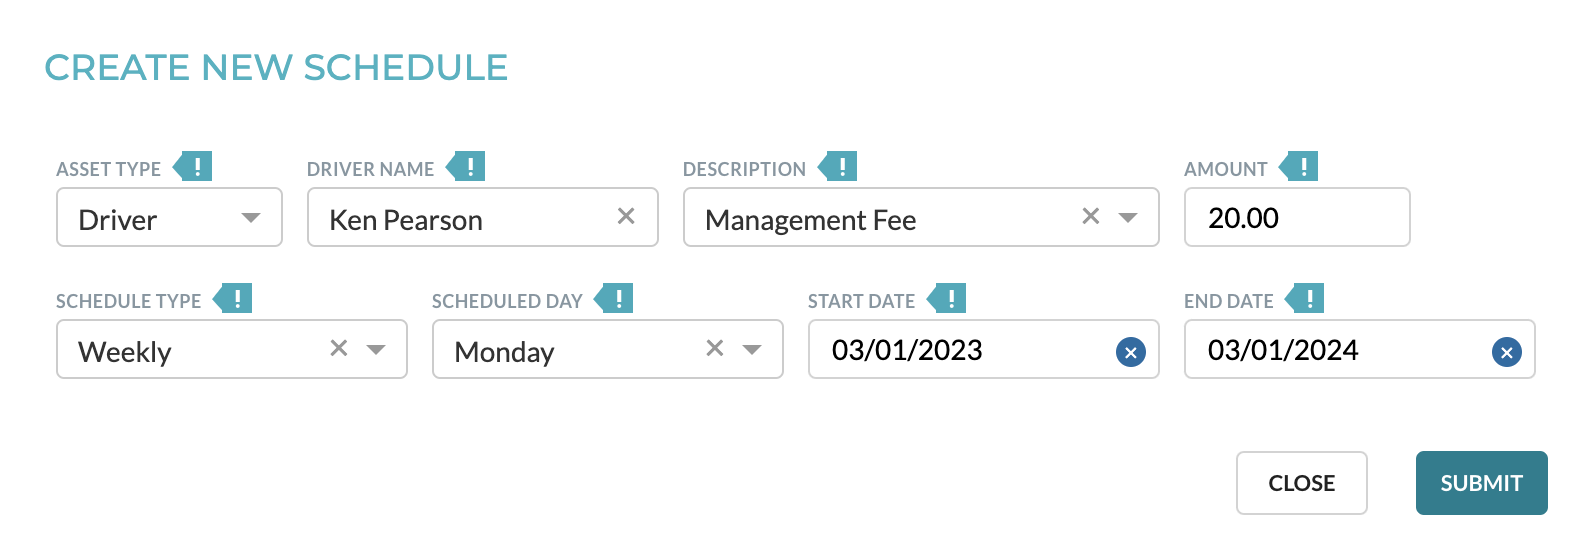1592x556 pixels.
Task: Clear the start date 03/01/2023
Action: [x=1130, y=352]
